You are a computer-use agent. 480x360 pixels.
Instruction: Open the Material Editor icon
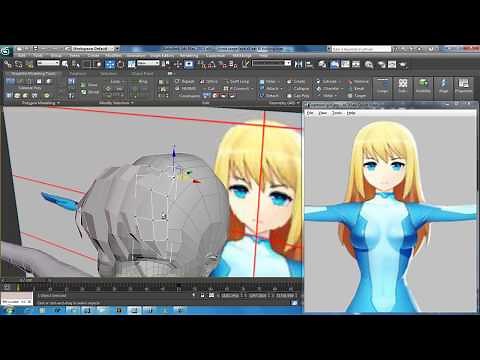point(369,64)
